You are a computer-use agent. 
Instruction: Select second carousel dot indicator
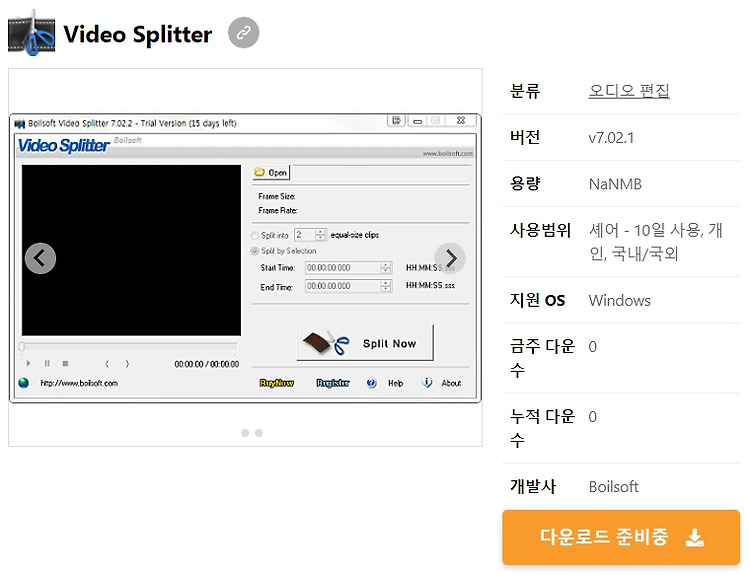pyautogui.click(x=259, y=433)
